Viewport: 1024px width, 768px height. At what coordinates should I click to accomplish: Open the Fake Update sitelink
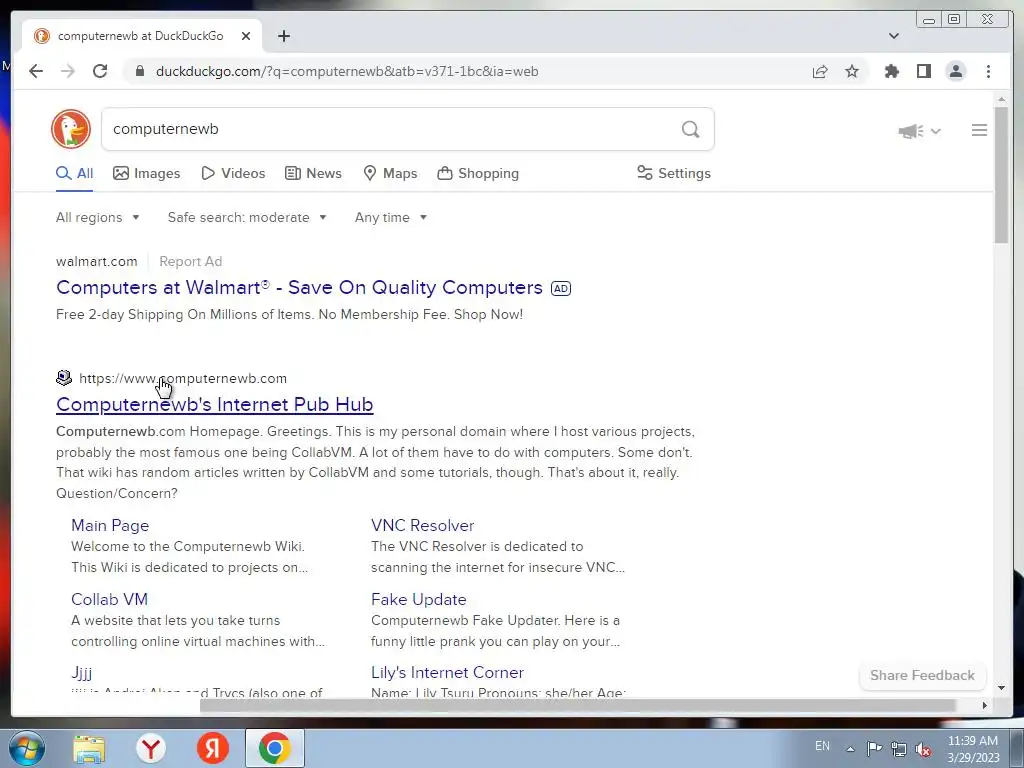click(x=419, y=599)
